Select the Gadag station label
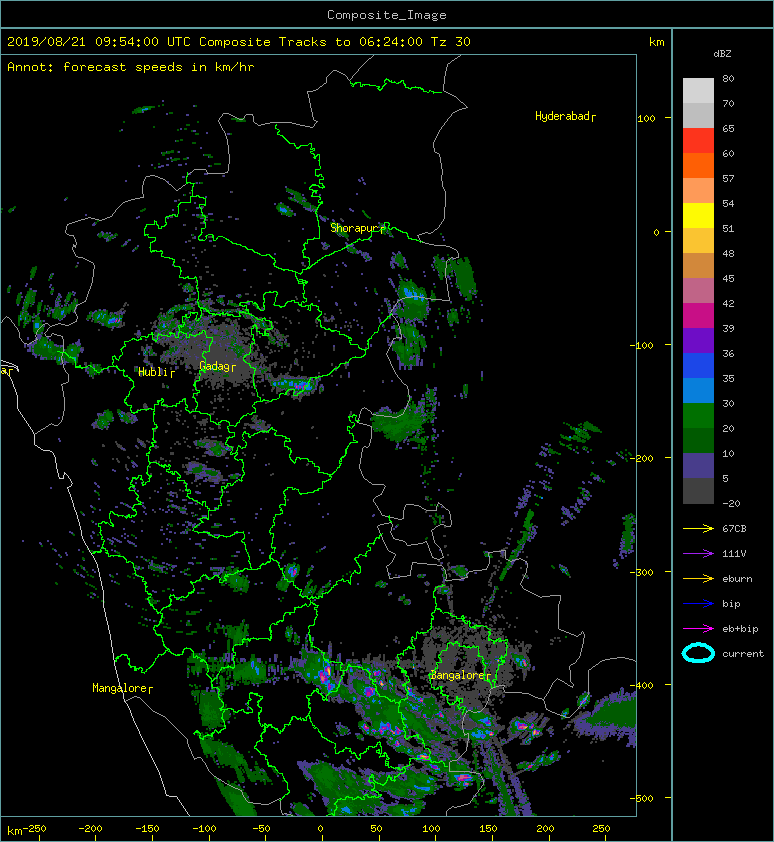Screen dimensions: 774x842 point(217,366)
